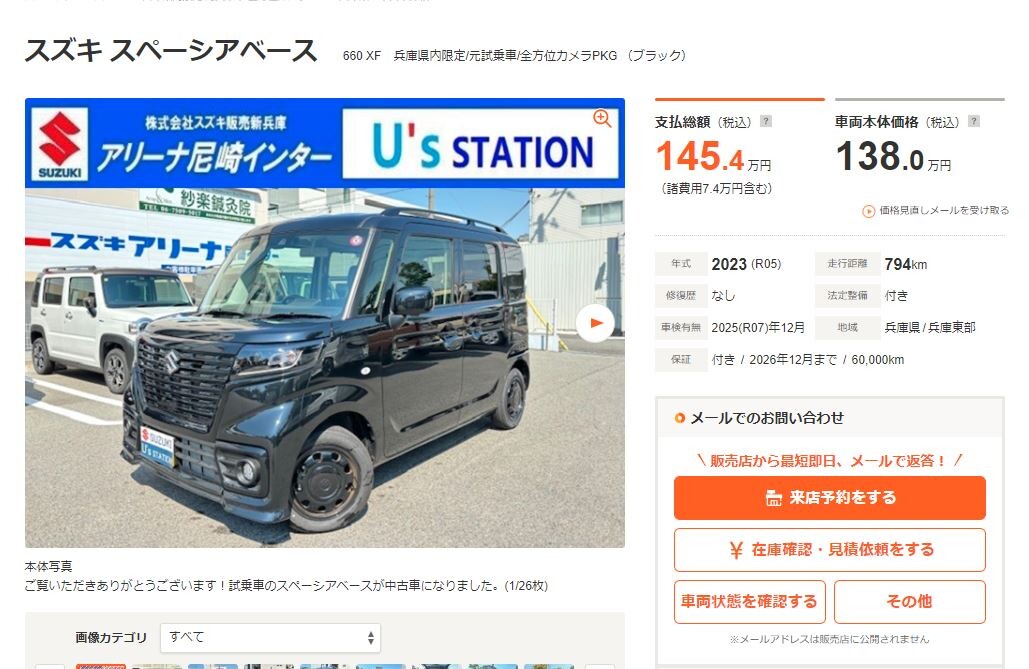The image size is (1029, 669).
Task: Click the arrow icon before 価格見直しメール link
Action: (868, 211)
